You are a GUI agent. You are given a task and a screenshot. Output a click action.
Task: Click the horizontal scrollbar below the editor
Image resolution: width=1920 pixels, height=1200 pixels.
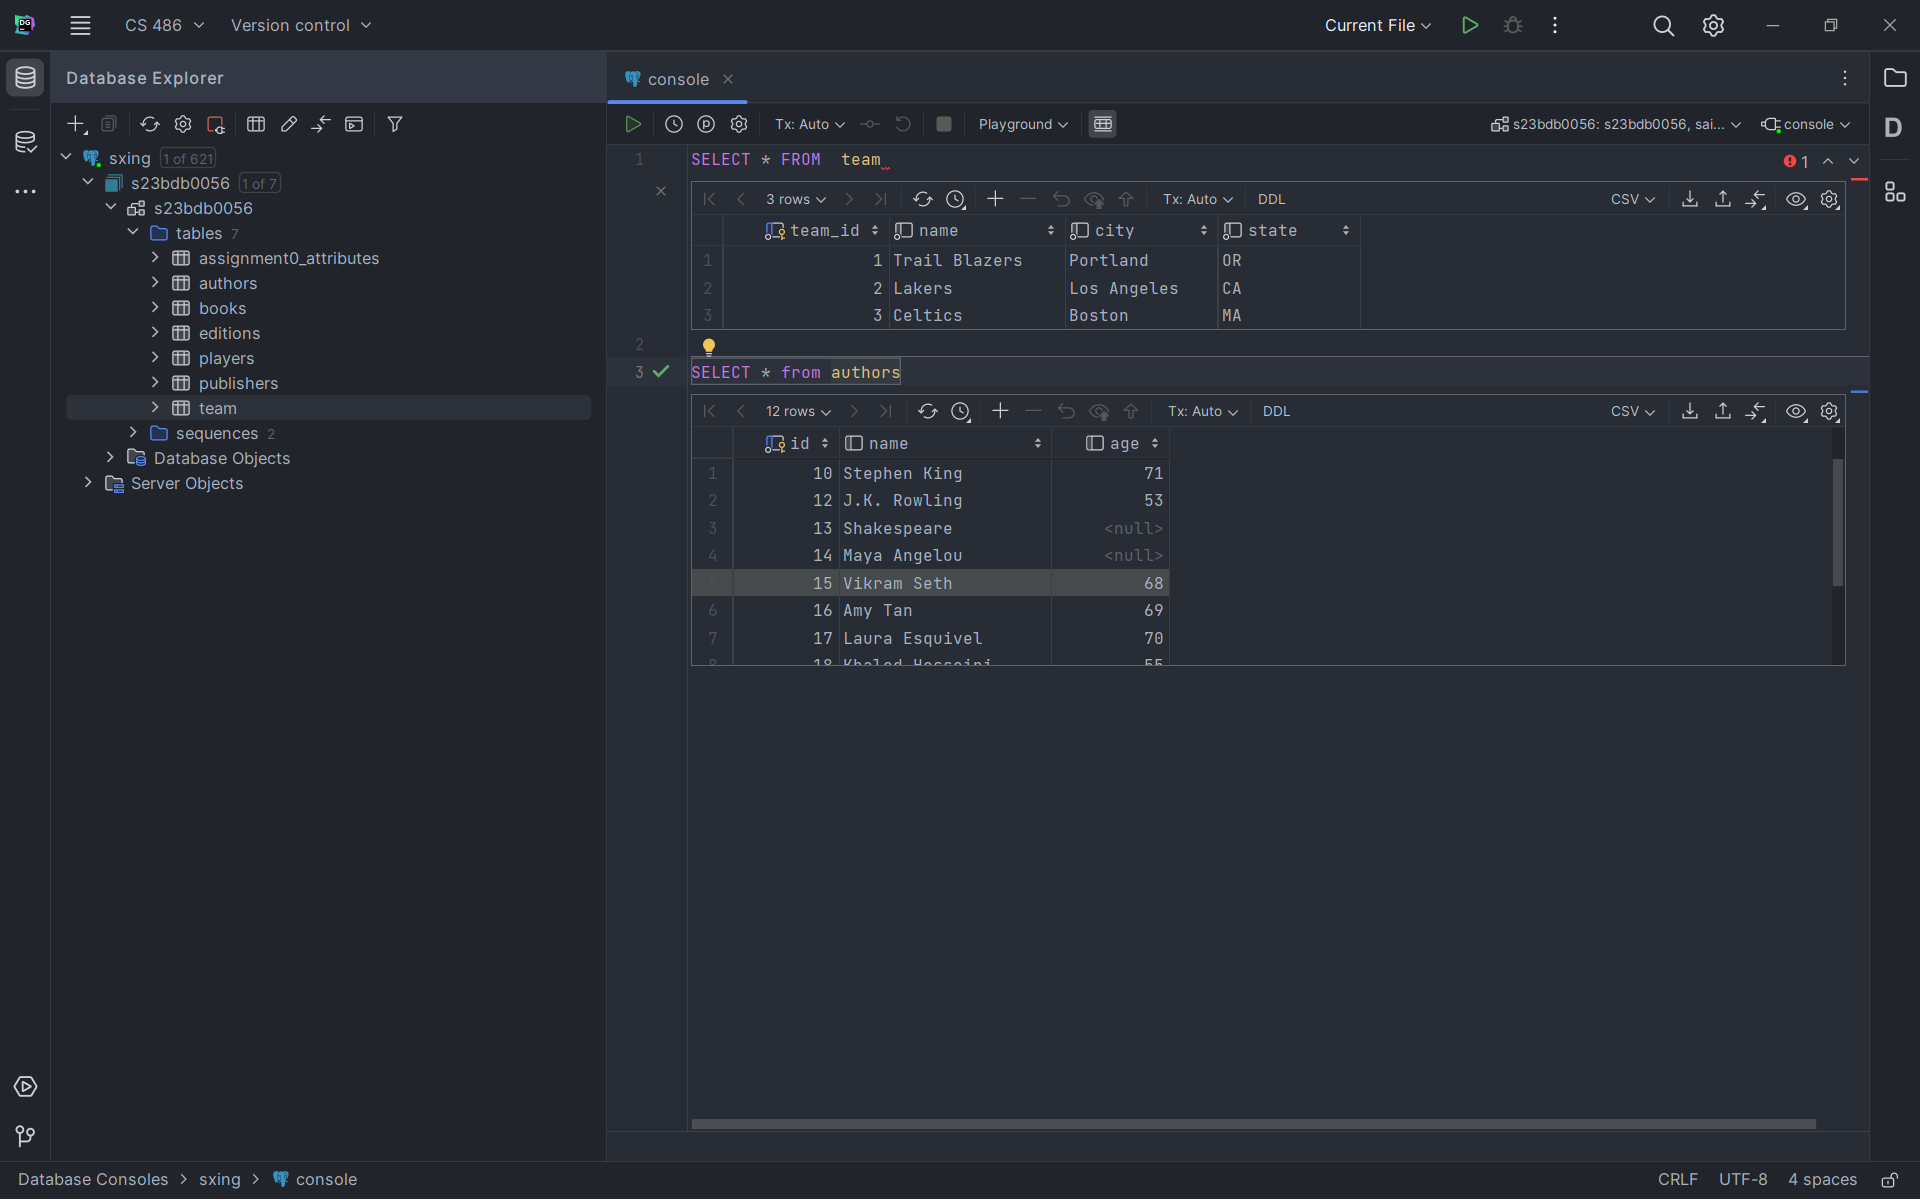point(1252,1124)
